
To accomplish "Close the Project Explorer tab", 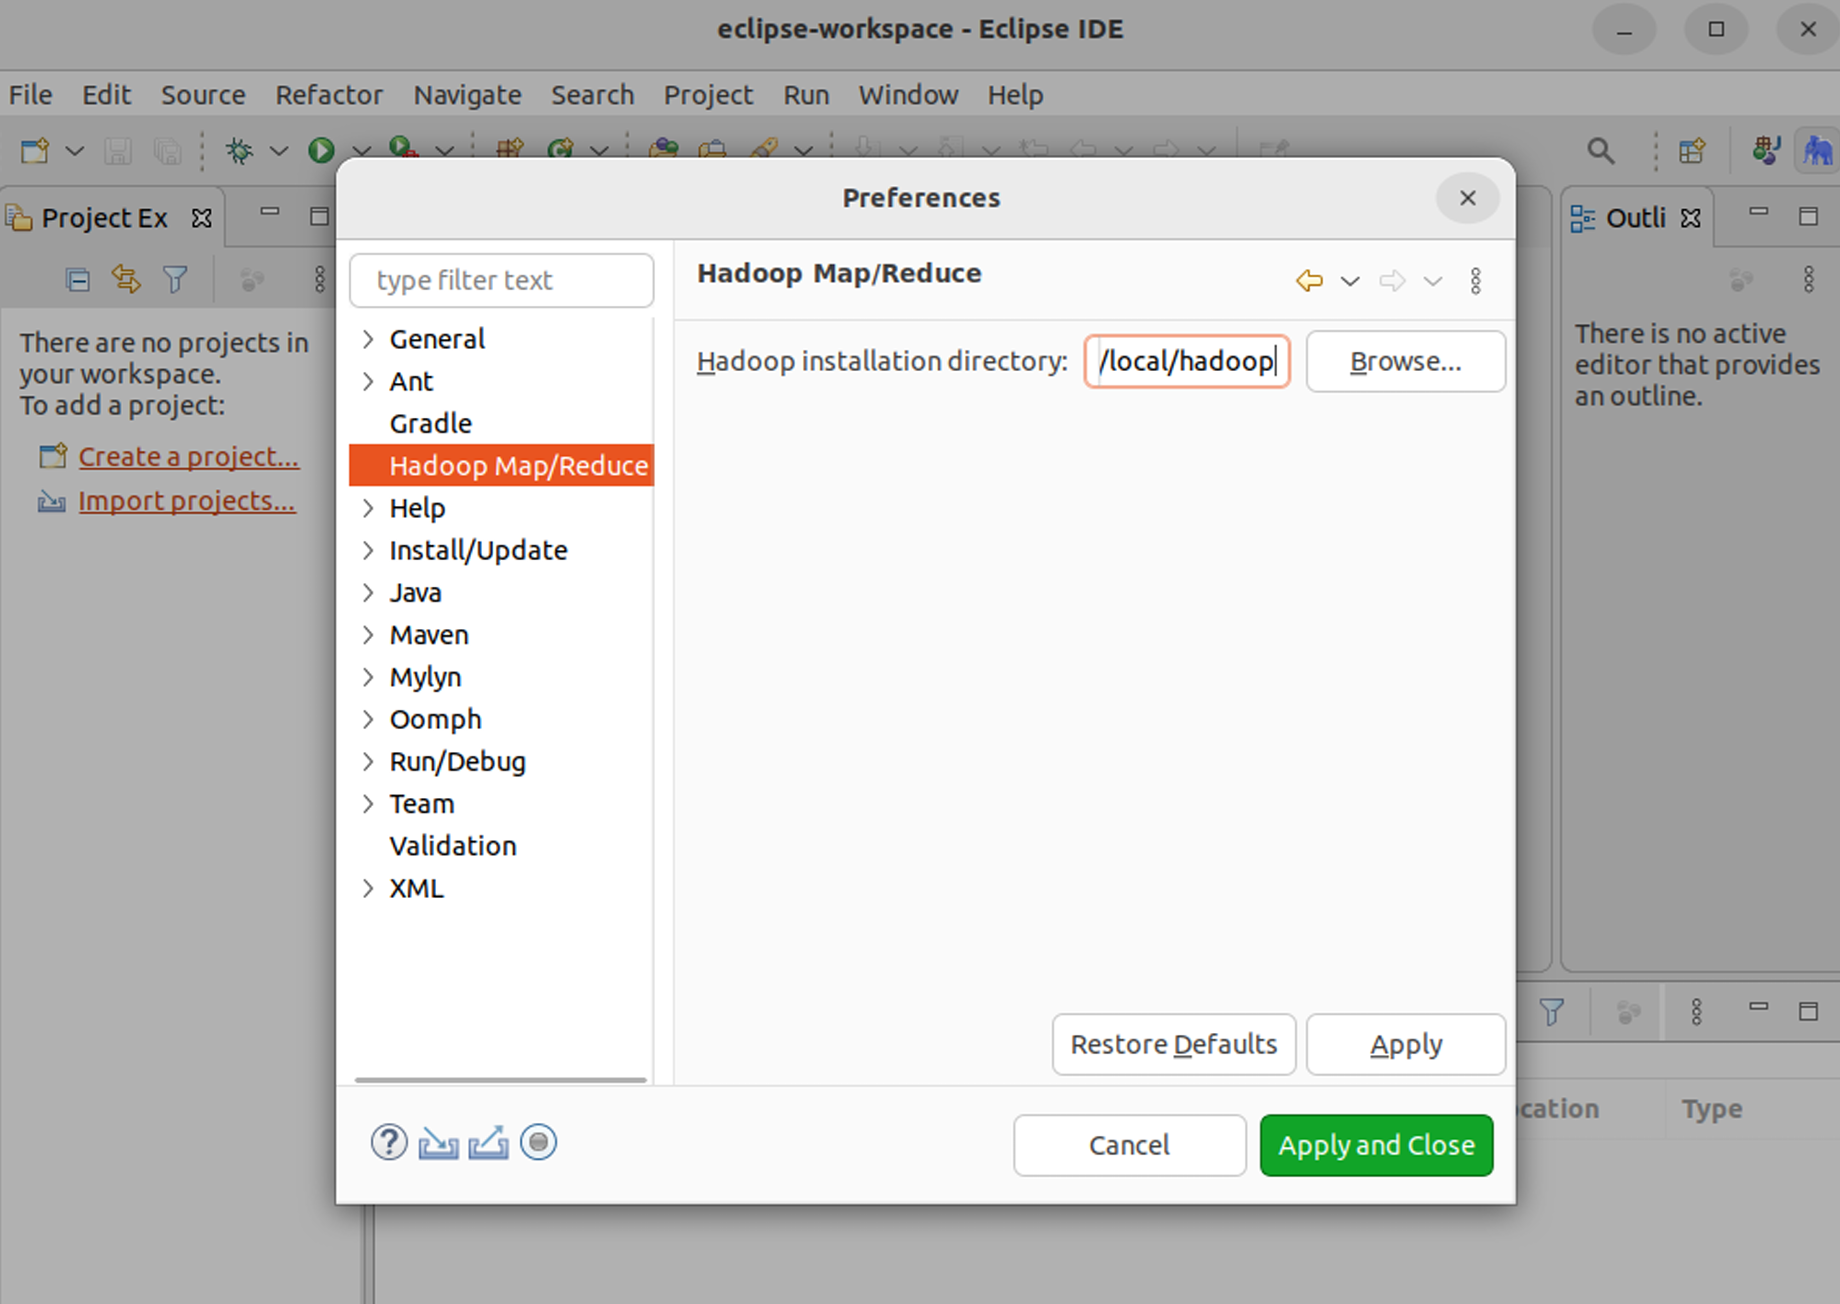I will (x=201, y=218).
